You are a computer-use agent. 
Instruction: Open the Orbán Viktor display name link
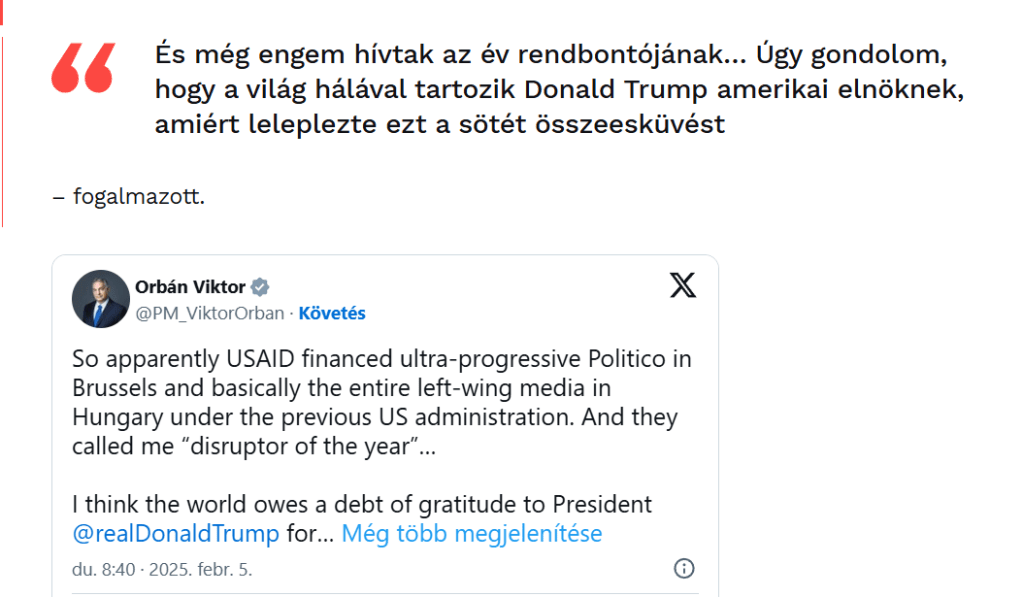point(190,287)
